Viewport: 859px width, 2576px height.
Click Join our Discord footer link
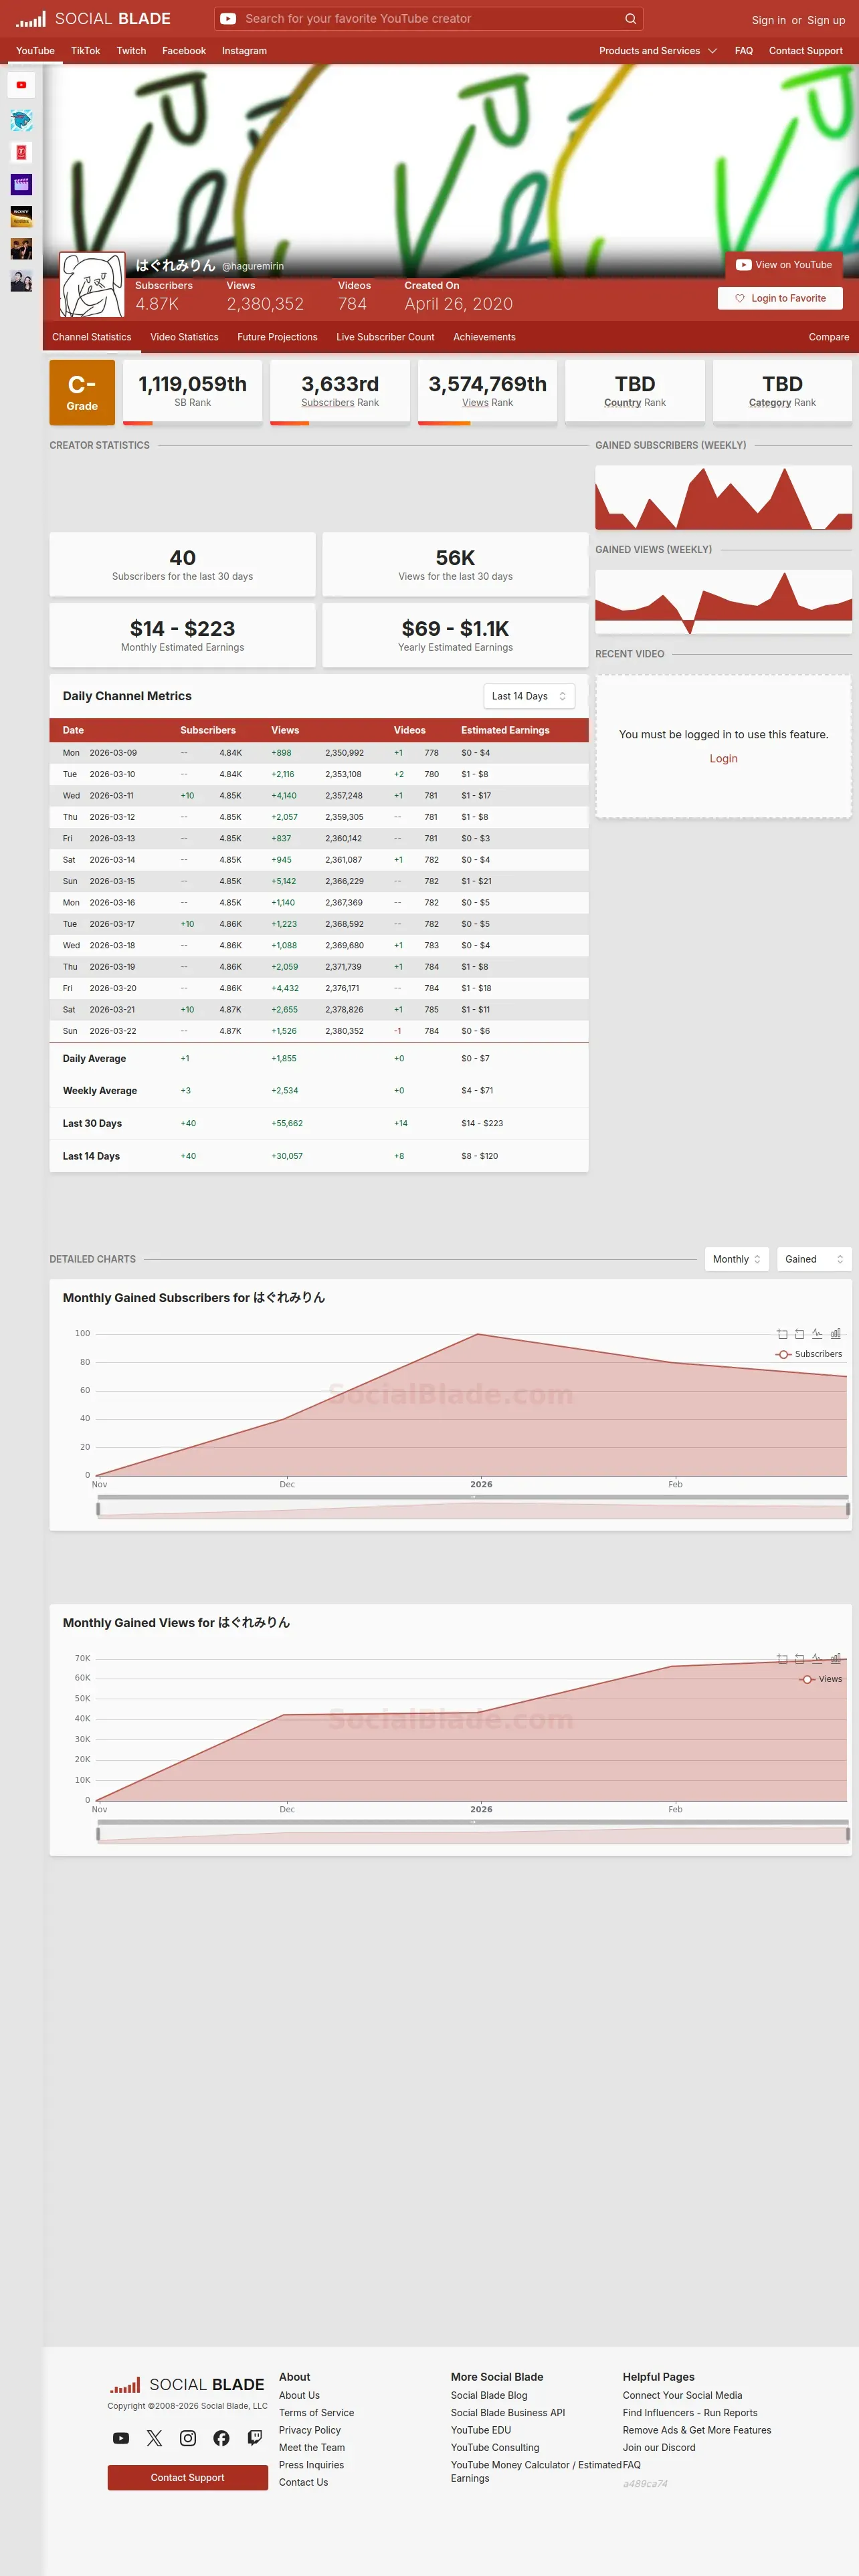pos(659,2448)
